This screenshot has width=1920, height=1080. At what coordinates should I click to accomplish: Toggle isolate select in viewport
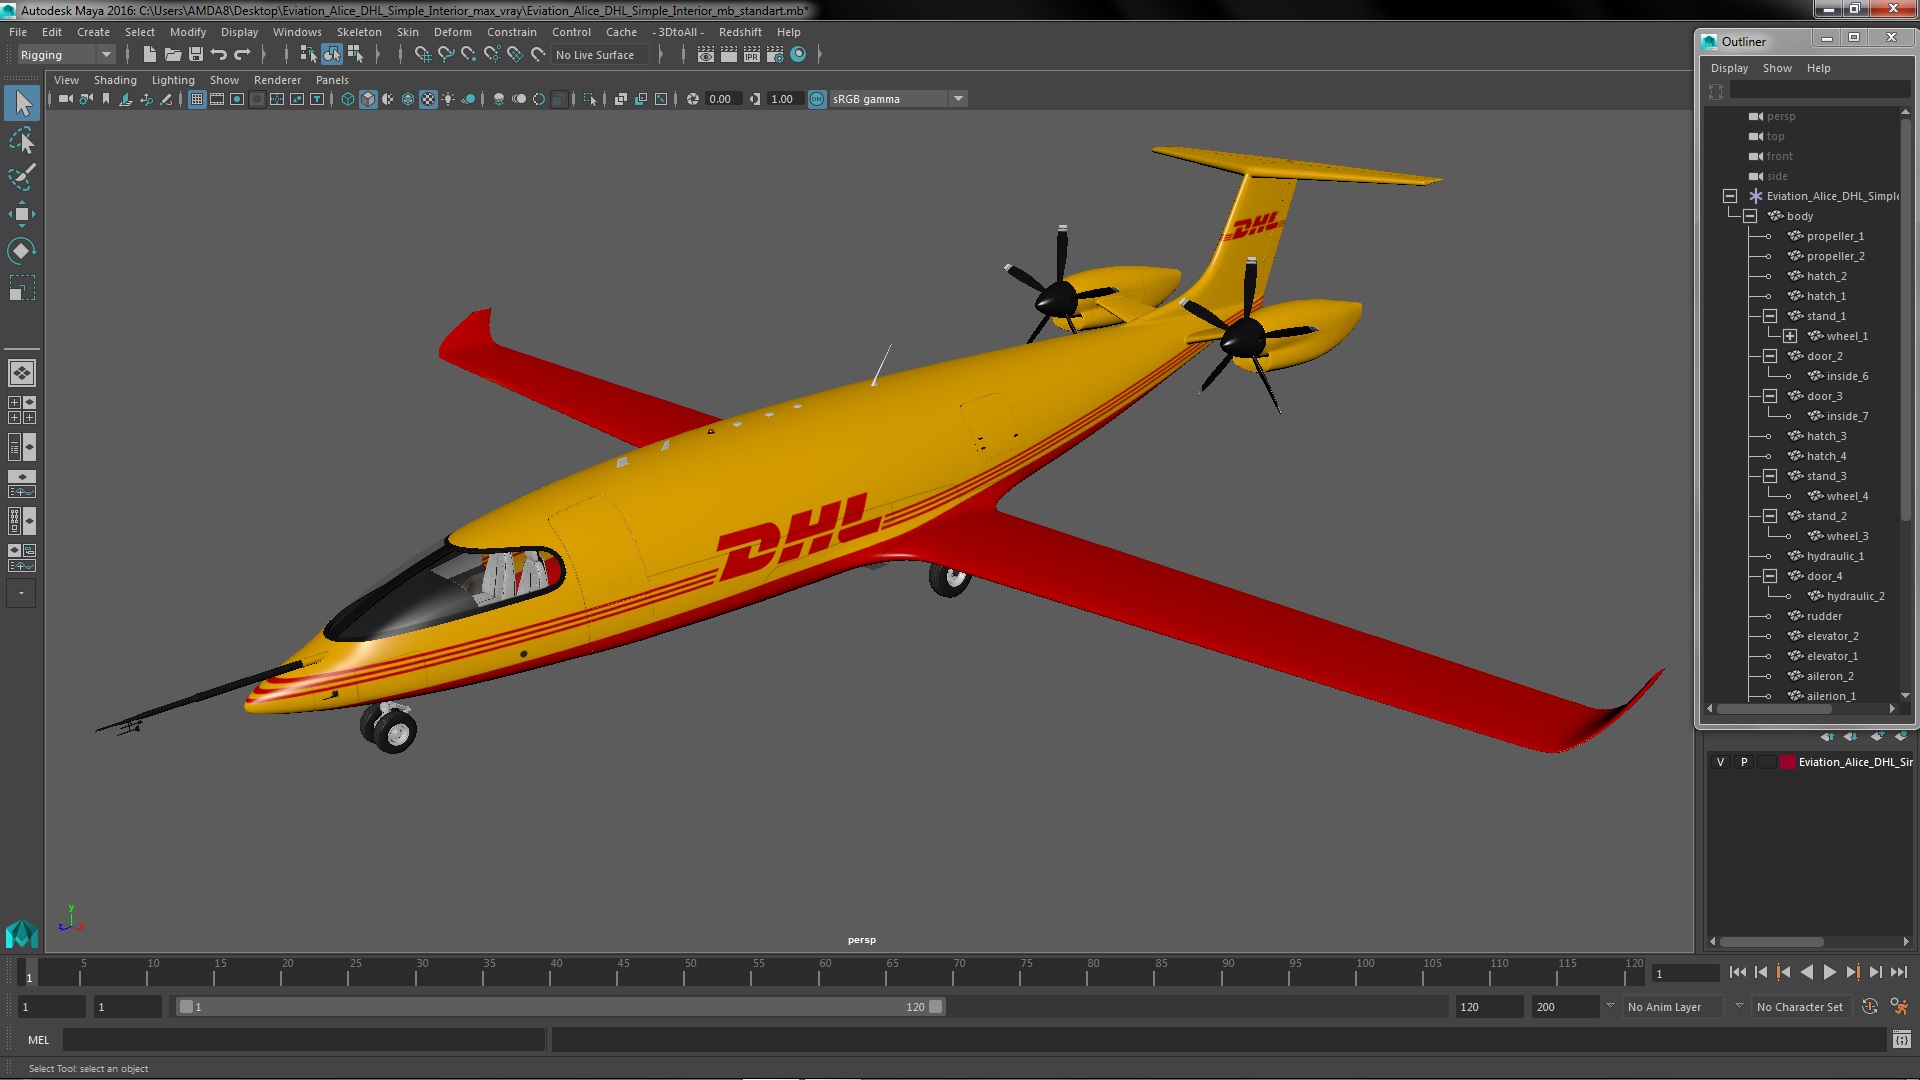click(x=590, y=99)
